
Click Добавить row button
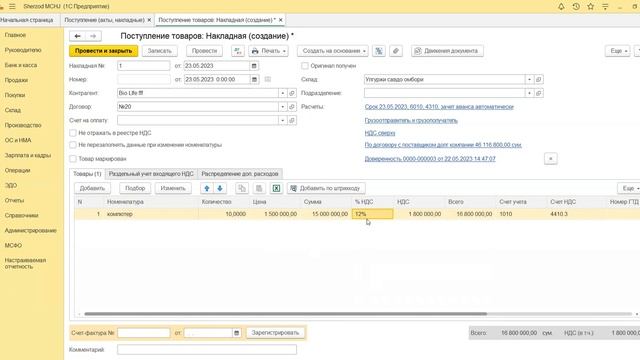tap(92, 188)
